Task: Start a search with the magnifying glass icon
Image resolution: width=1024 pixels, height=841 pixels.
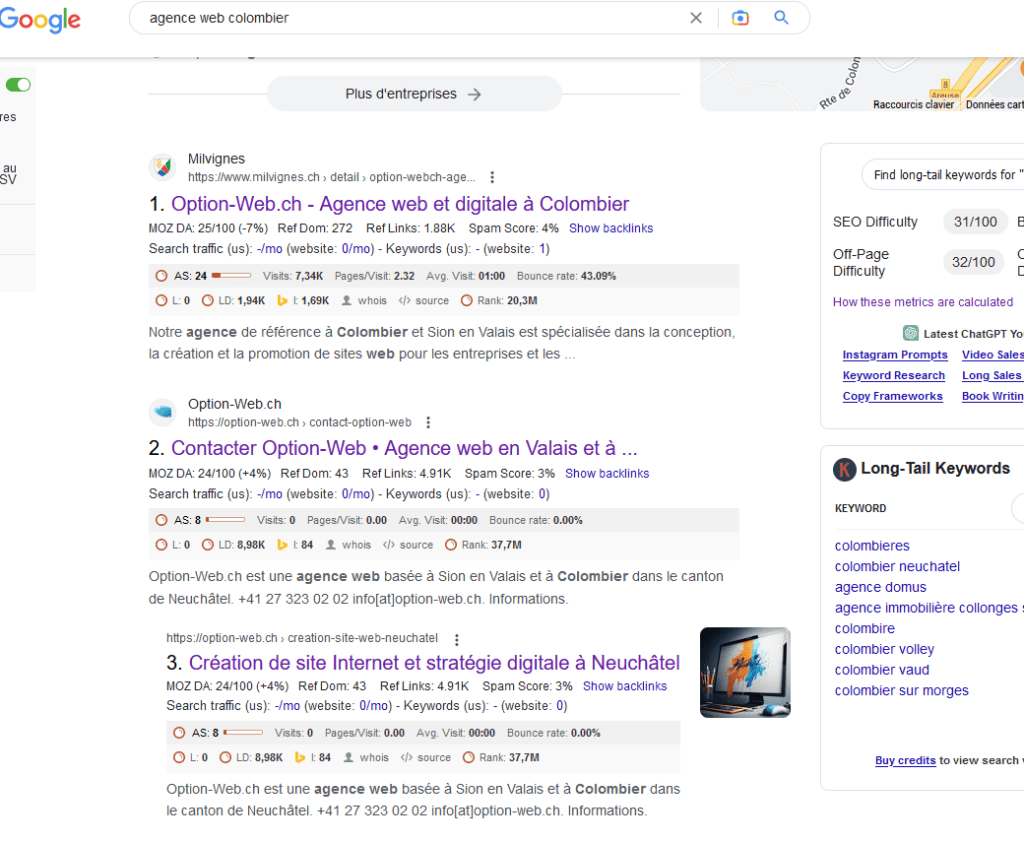Action: click(x=781, y=17)
